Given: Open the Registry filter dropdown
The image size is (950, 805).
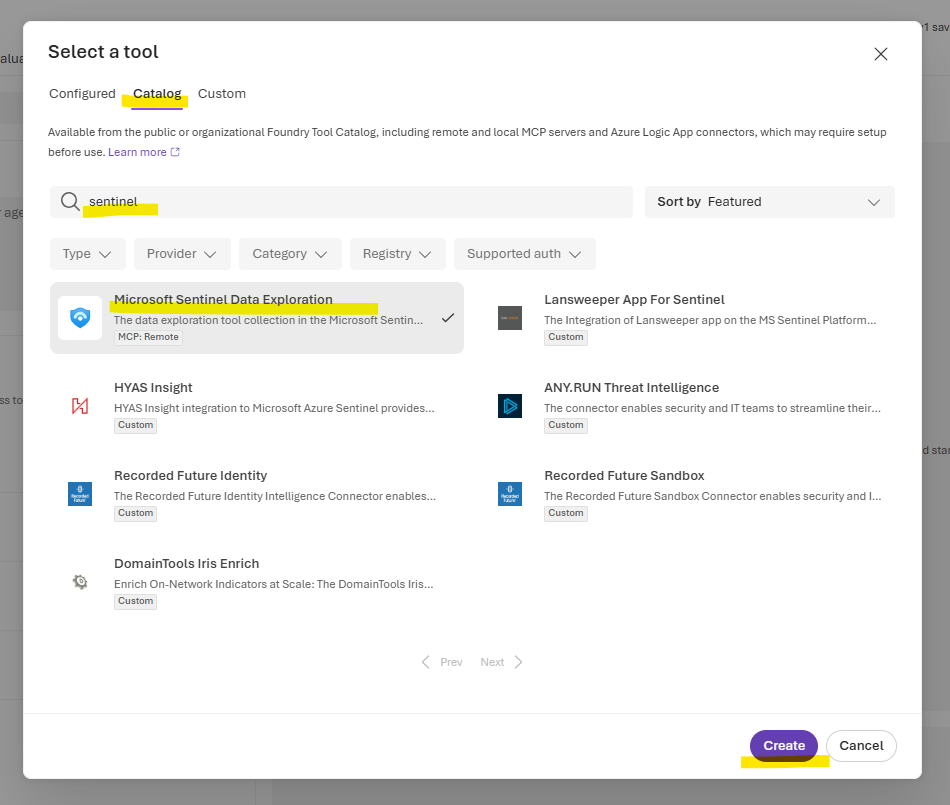Looking at the screenshot, I should point(397,254).
